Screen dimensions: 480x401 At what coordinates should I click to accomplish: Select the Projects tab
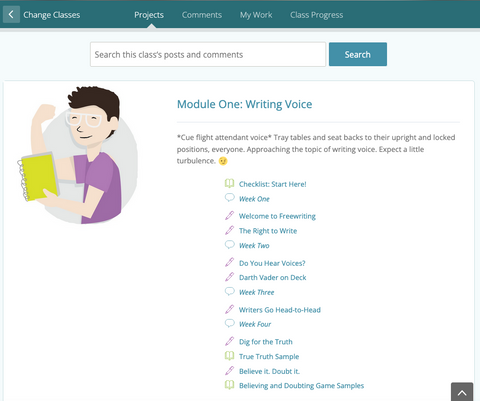click(149, 15)
